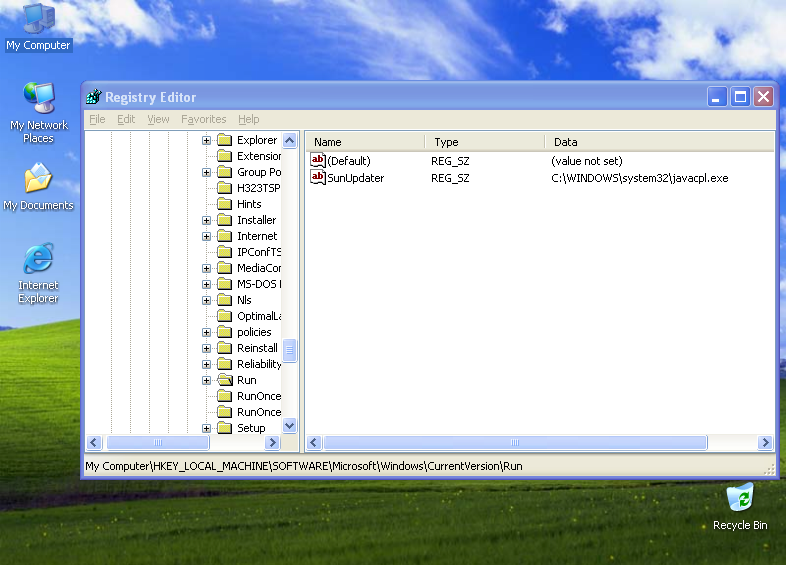
Task: Expand the Group Po key
Action: 206,172
